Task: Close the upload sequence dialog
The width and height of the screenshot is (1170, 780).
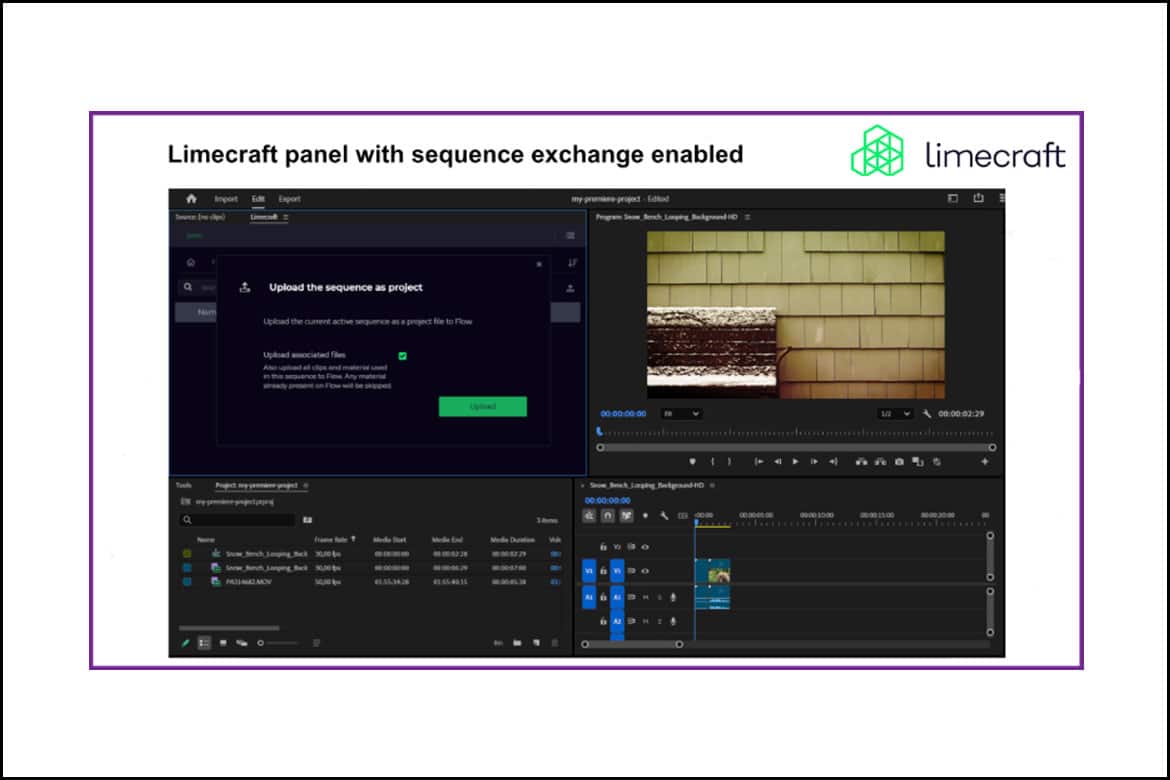Action: (x=539, y=265)
